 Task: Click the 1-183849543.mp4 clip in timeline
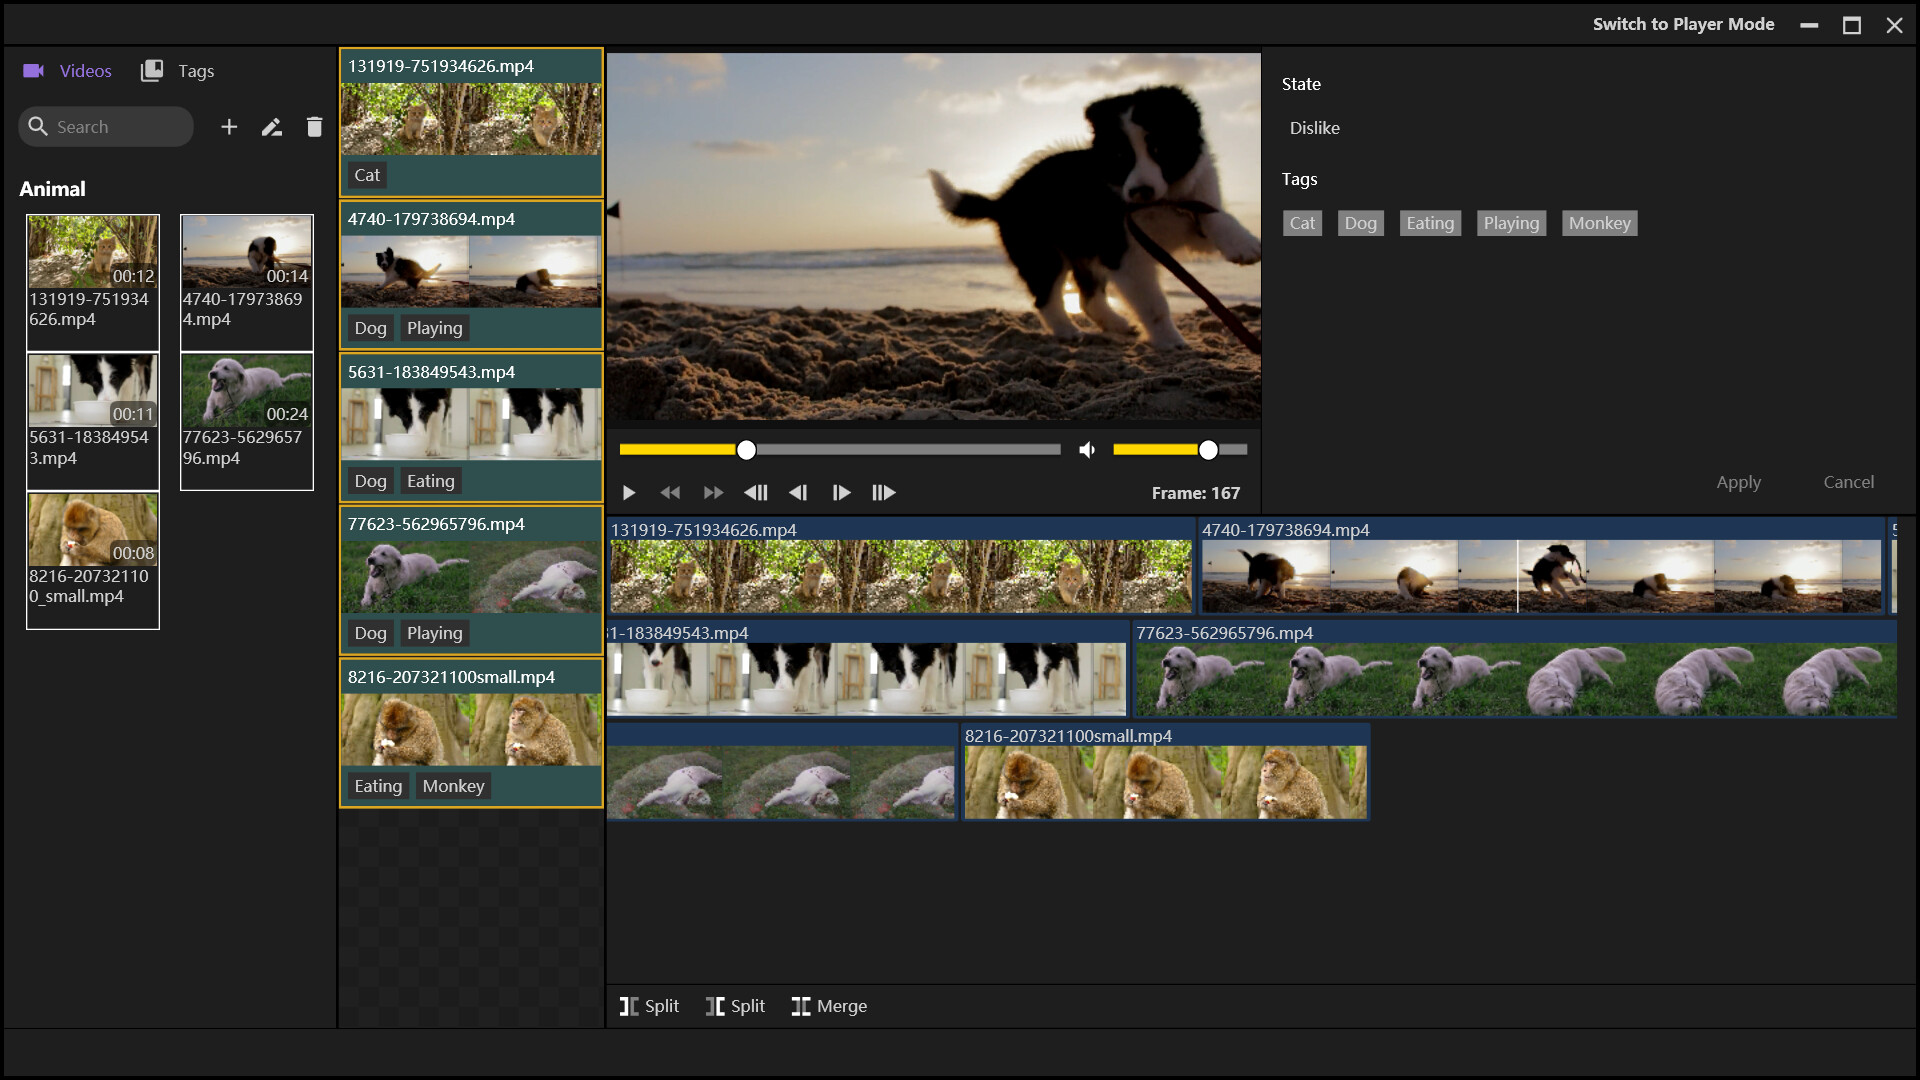(867, 669)
